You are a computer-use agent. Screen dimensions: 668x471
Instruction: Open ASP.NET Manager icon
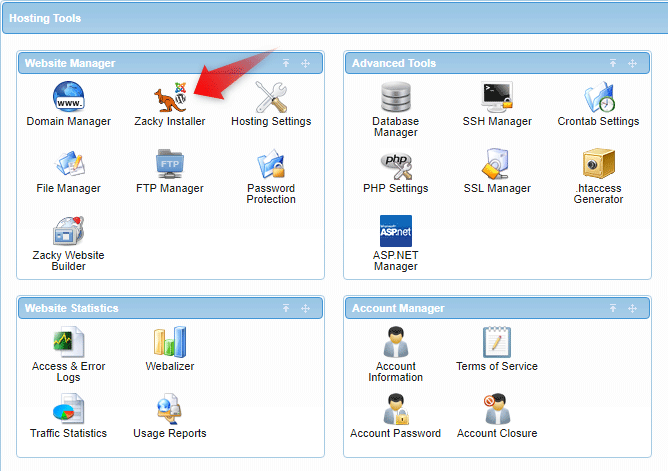[395, 232]
